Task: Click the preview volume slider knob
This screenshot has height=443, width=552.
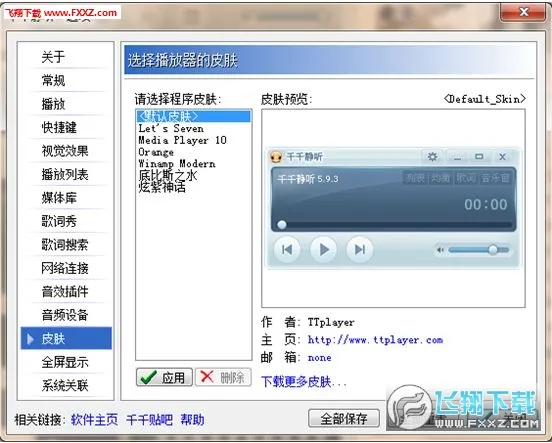Action: 493,250
